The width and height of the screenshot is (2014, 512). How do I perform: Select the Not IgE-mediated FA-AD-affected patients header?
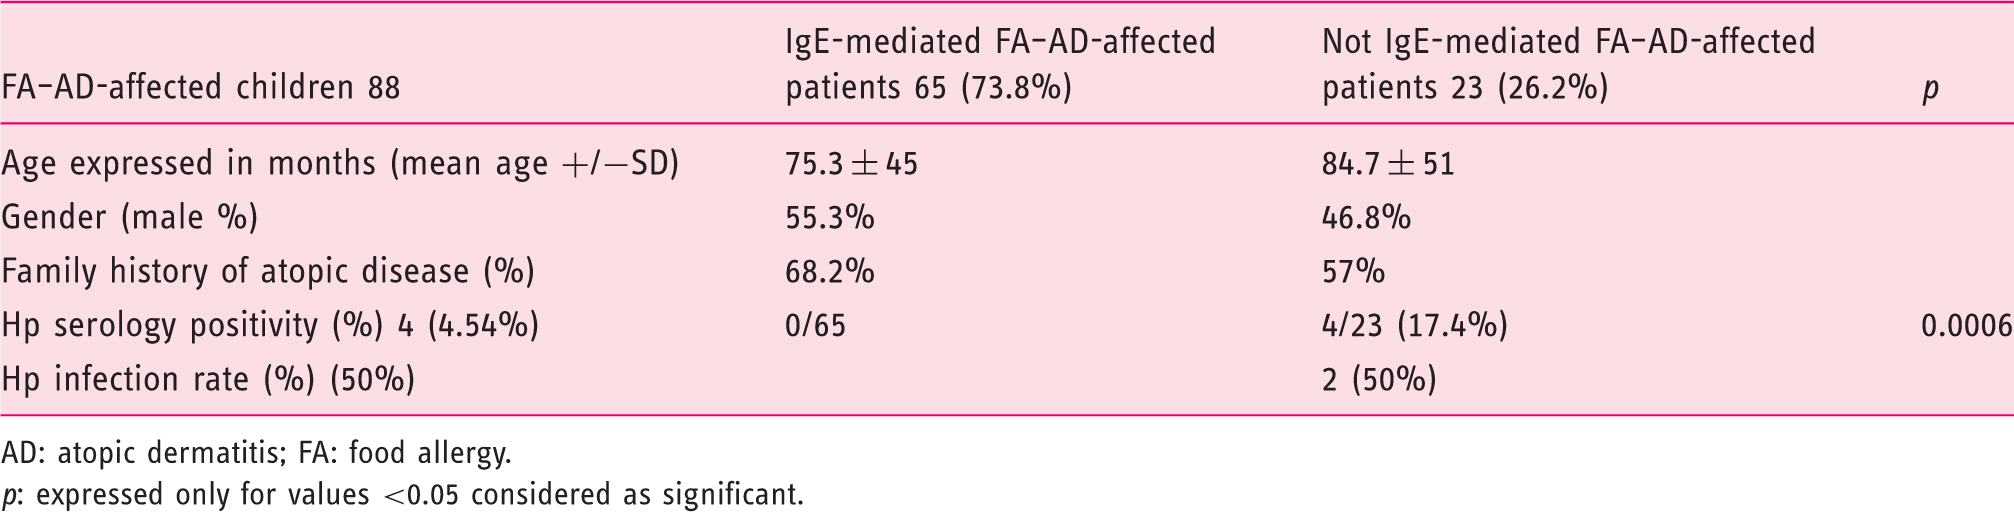[x=1568, y=65]
